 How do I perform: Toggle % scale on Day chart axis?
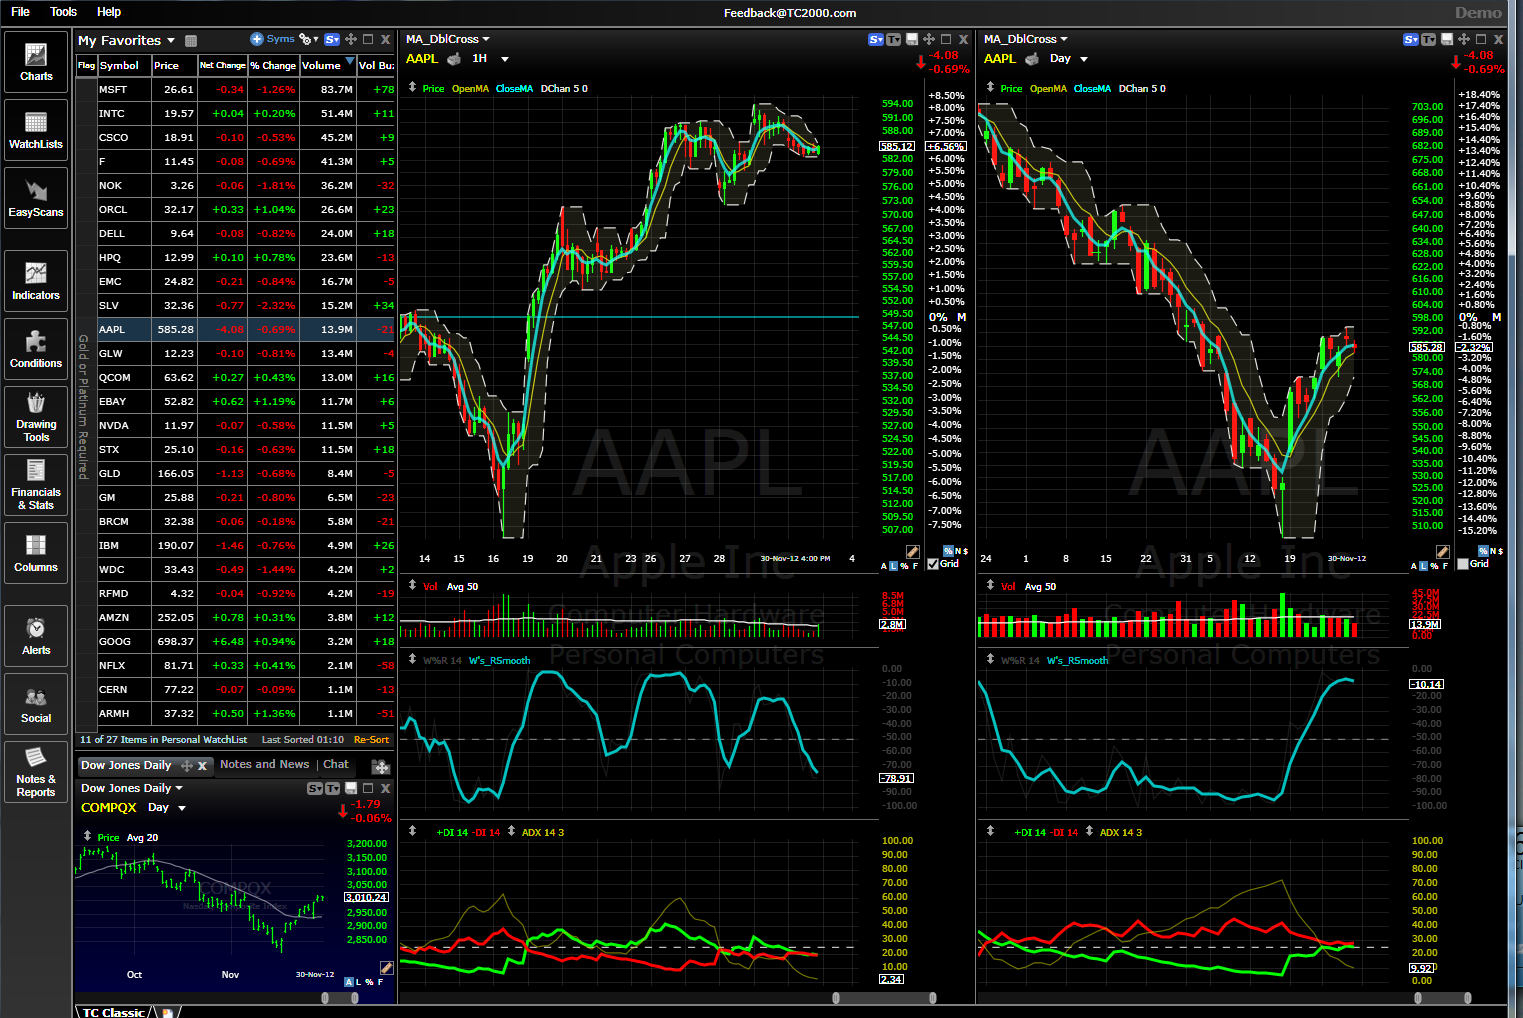1434,566
